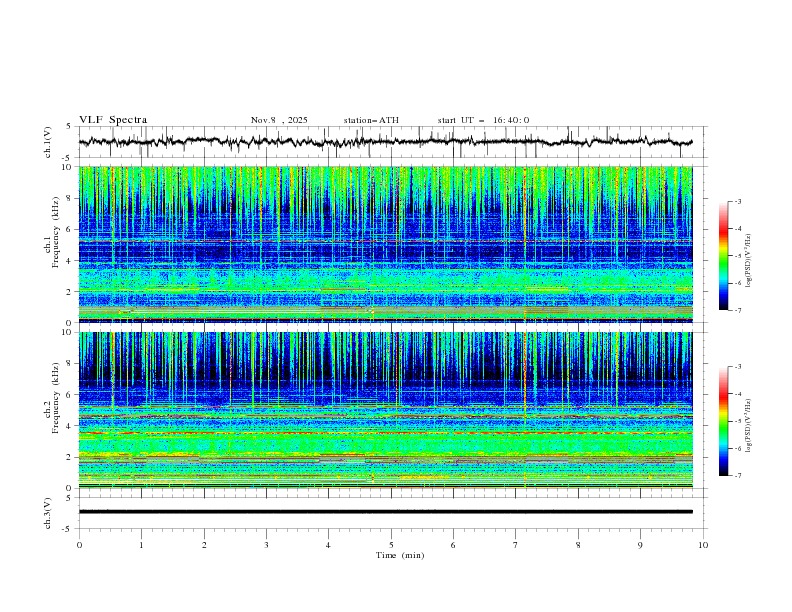Click the ch.3 flat voltage trace

click(x=386, y=512)
